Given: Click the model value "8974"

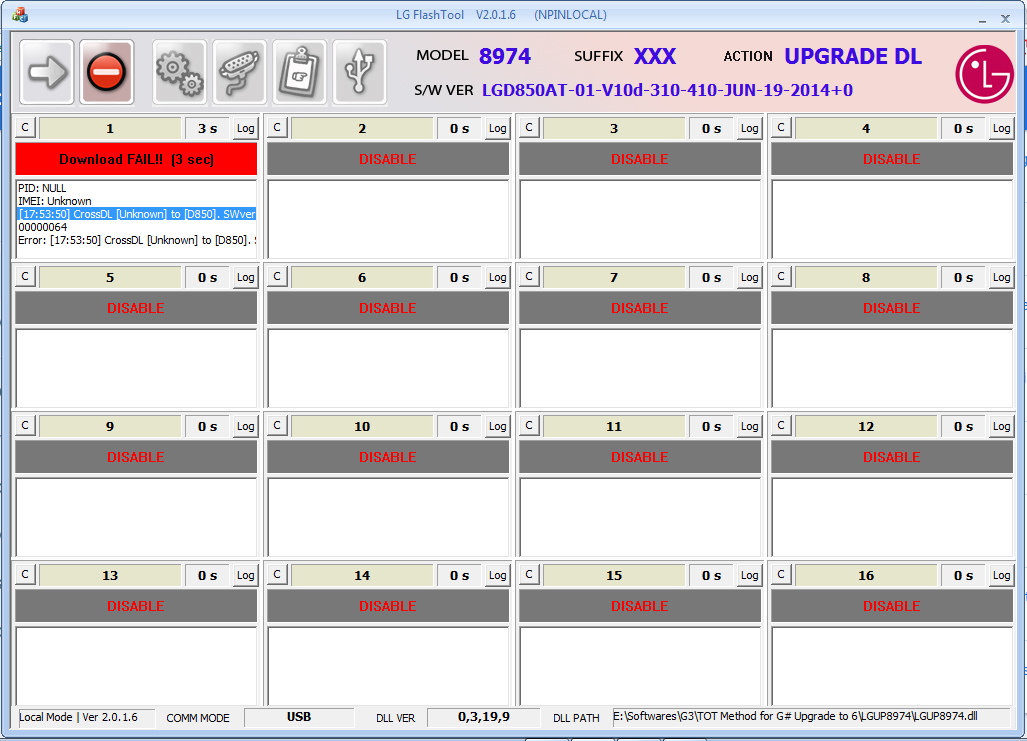Looking at the screenshot, I should 505,56.
